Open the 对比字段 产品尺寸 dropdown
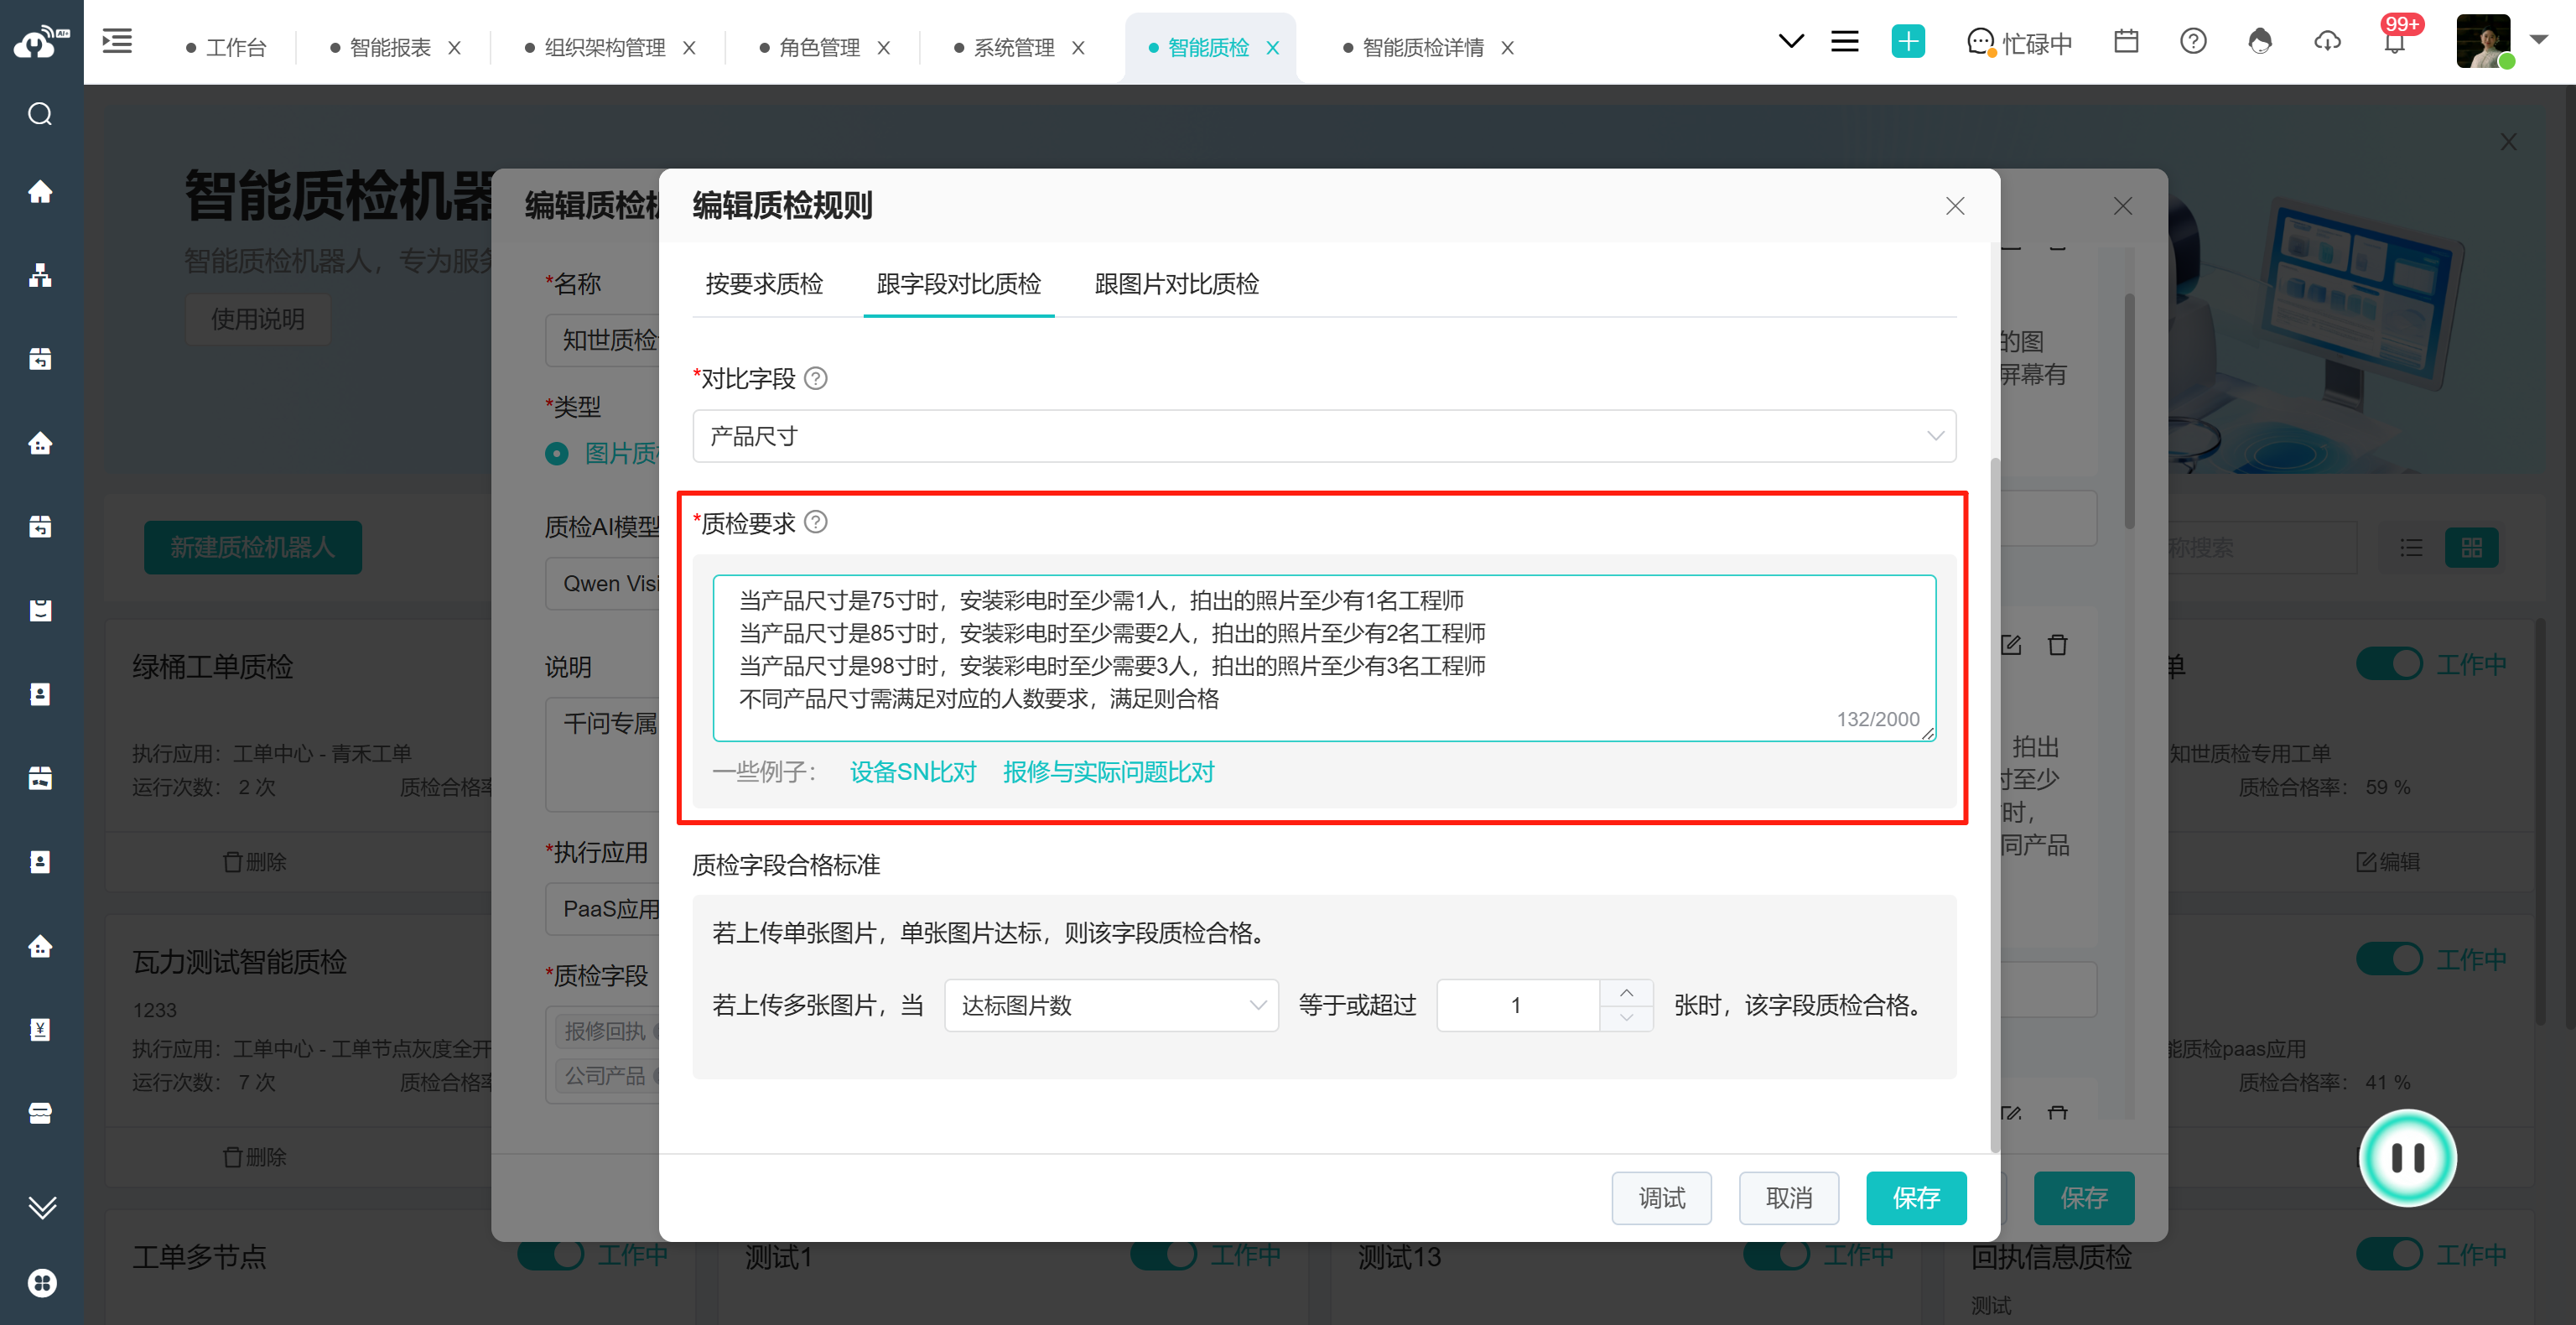The height and width of the screenshot is (1325, 2576). pyautogui.click(x=1324, y=436)
